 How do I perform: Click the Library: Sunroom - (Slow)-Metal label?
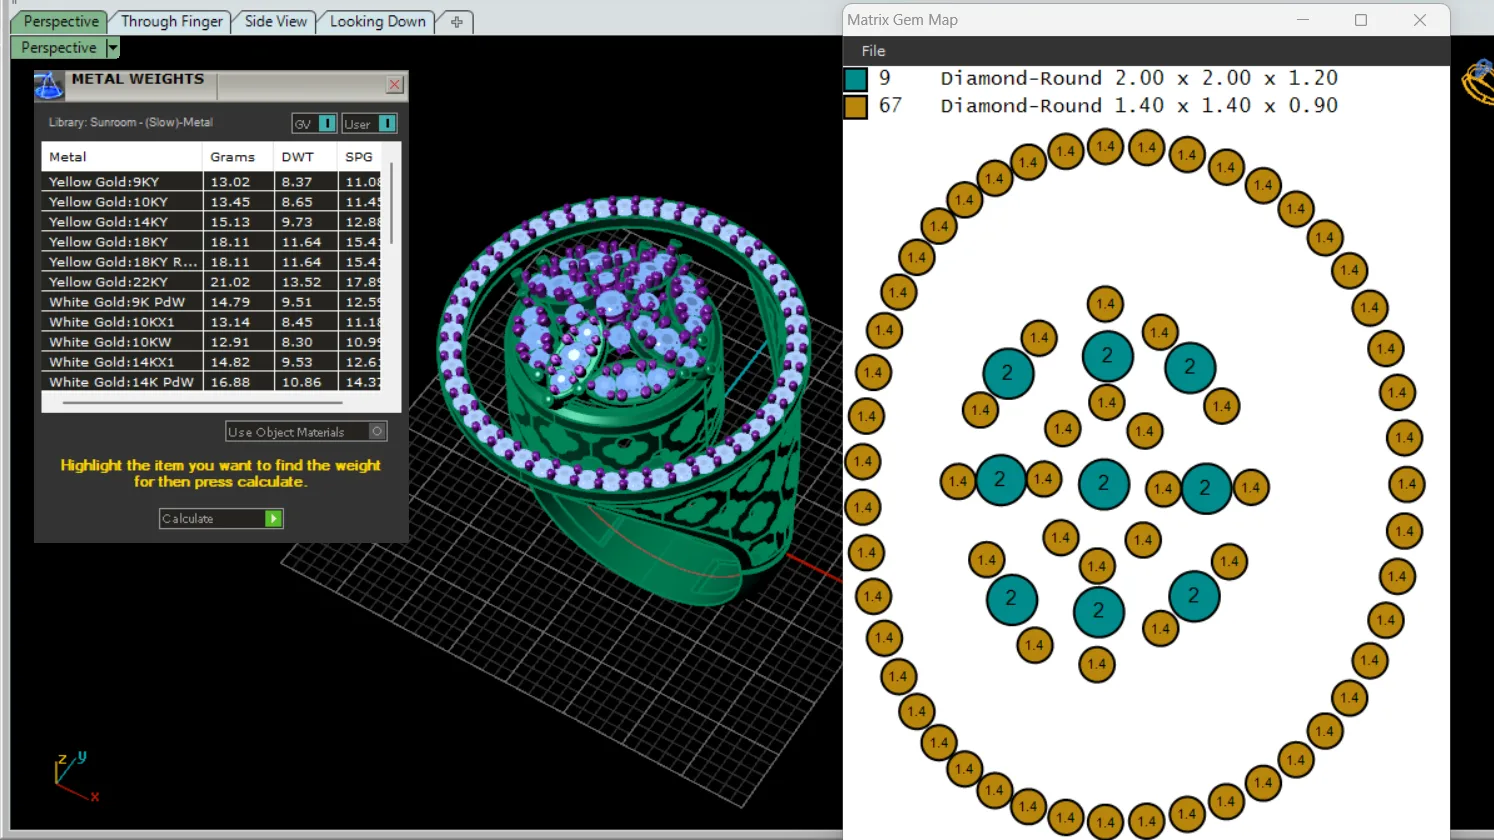pos(130,122)
